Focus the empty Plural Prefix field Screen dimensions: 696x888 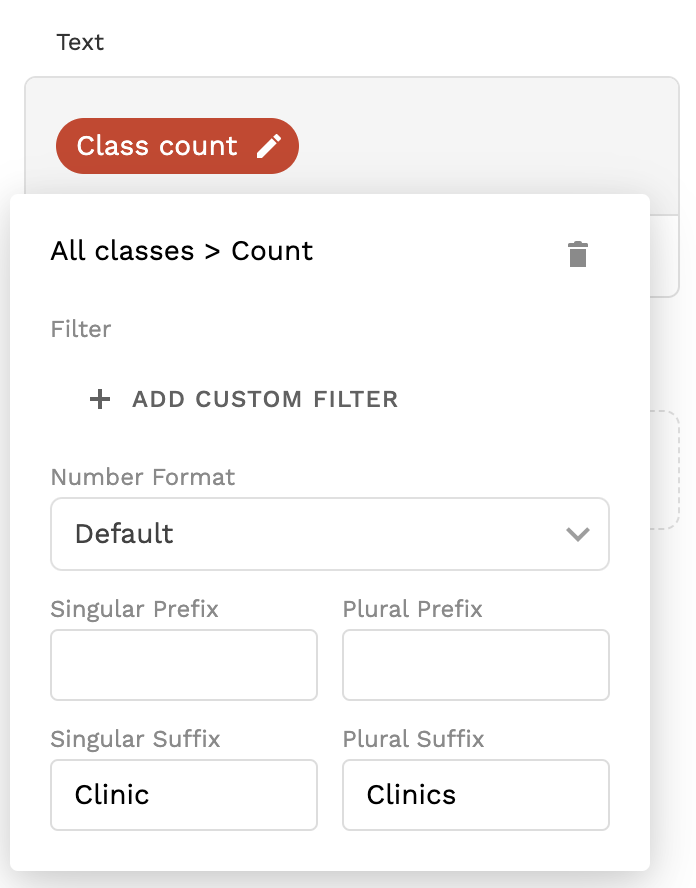point(476,665)
